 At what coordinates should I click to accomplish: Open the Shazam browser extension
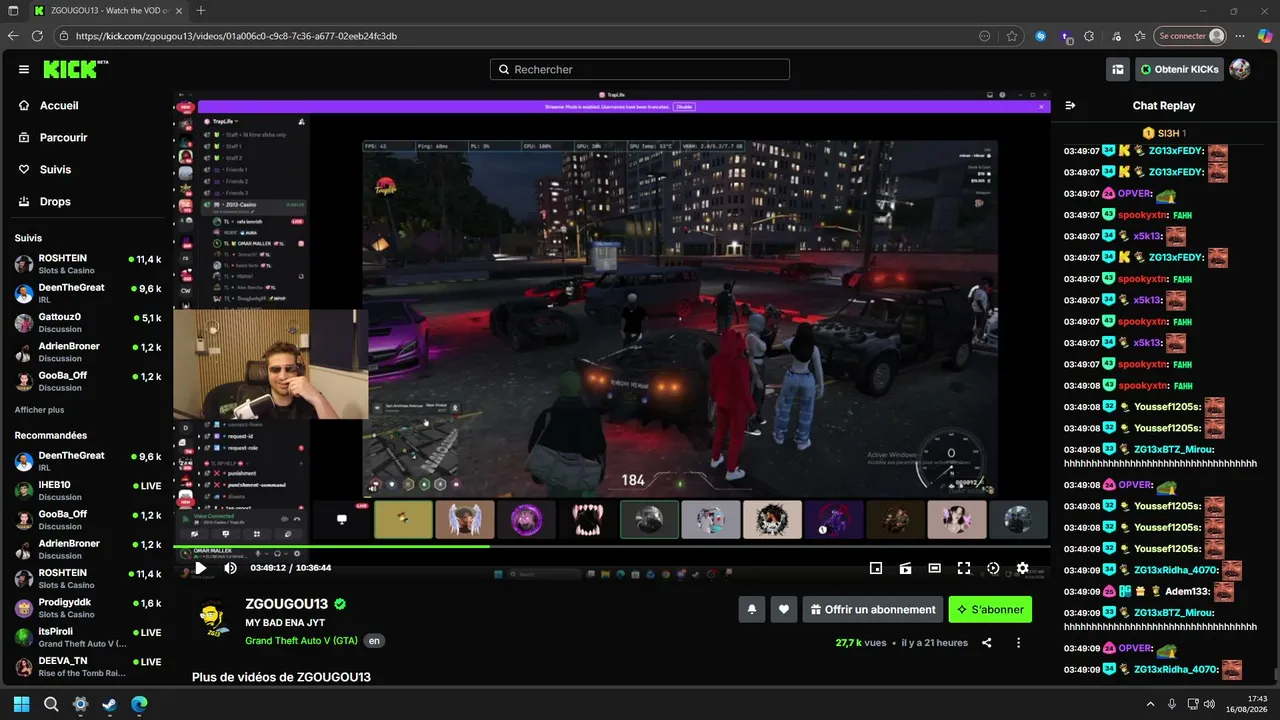(1041, 36)
